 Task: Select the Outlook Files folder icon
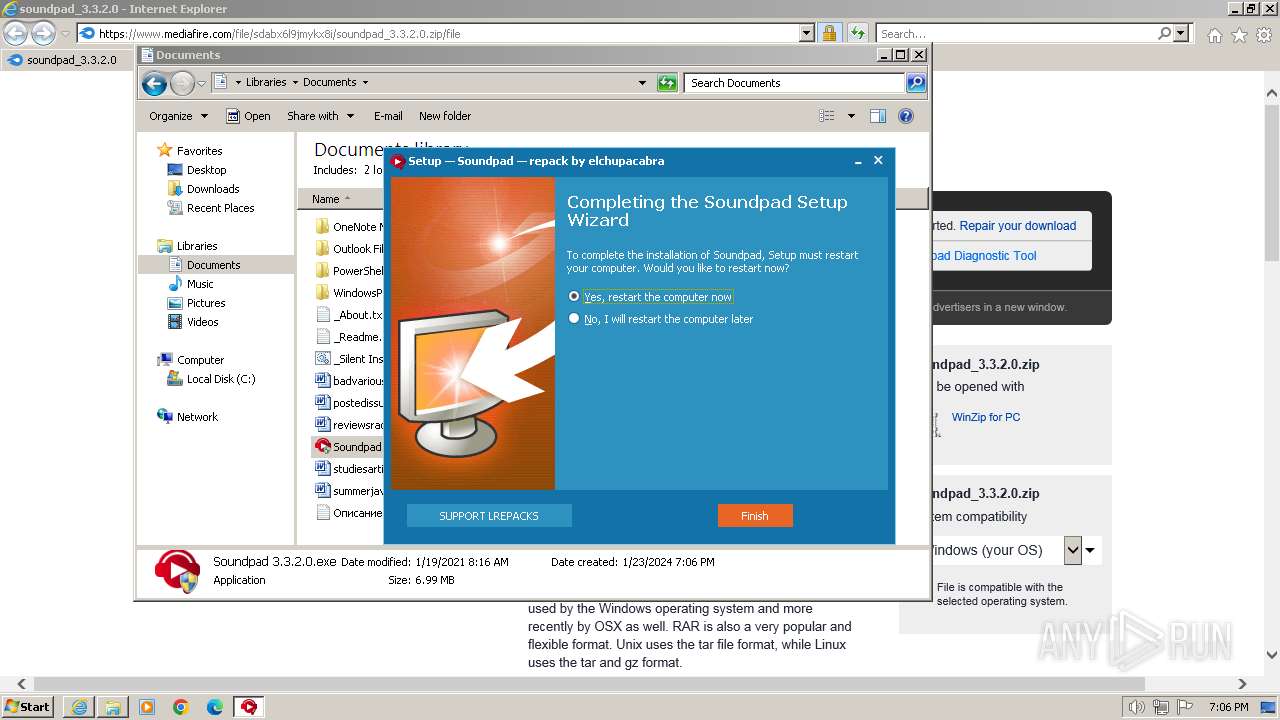click(322, 249)
